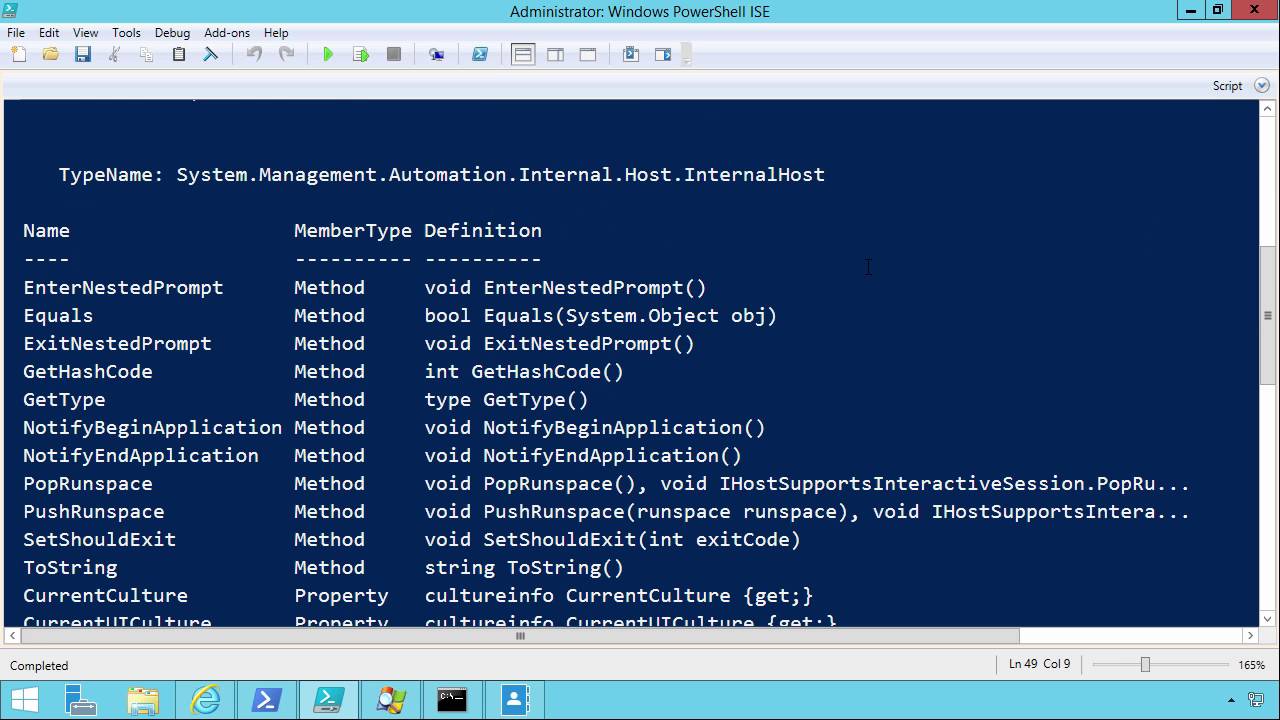Paste from clipboard toolbar icon
The height and width of the screenshot is (720, 1280).
179,55
